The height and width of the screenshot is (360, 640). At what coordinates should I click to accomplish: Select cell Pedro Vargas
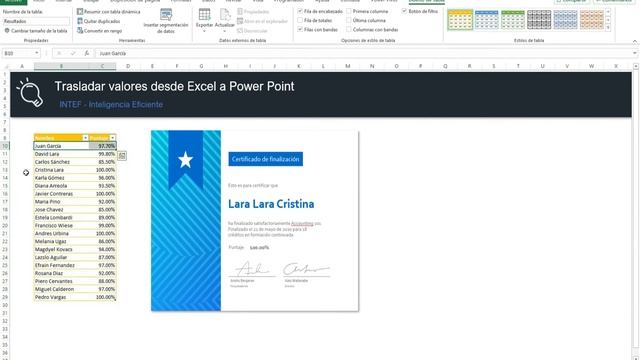click(61, 297)
